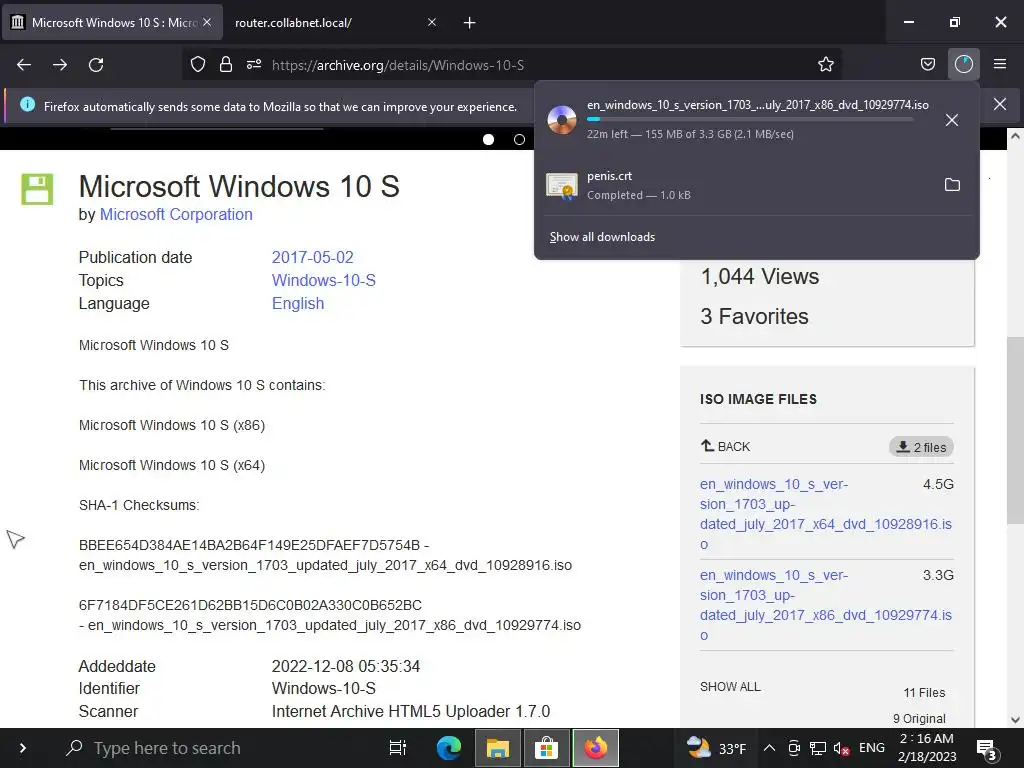The width and height of the screenshot is (1024, 768).
Task: Expand SHOW ALL files
Action: point(730,687)
